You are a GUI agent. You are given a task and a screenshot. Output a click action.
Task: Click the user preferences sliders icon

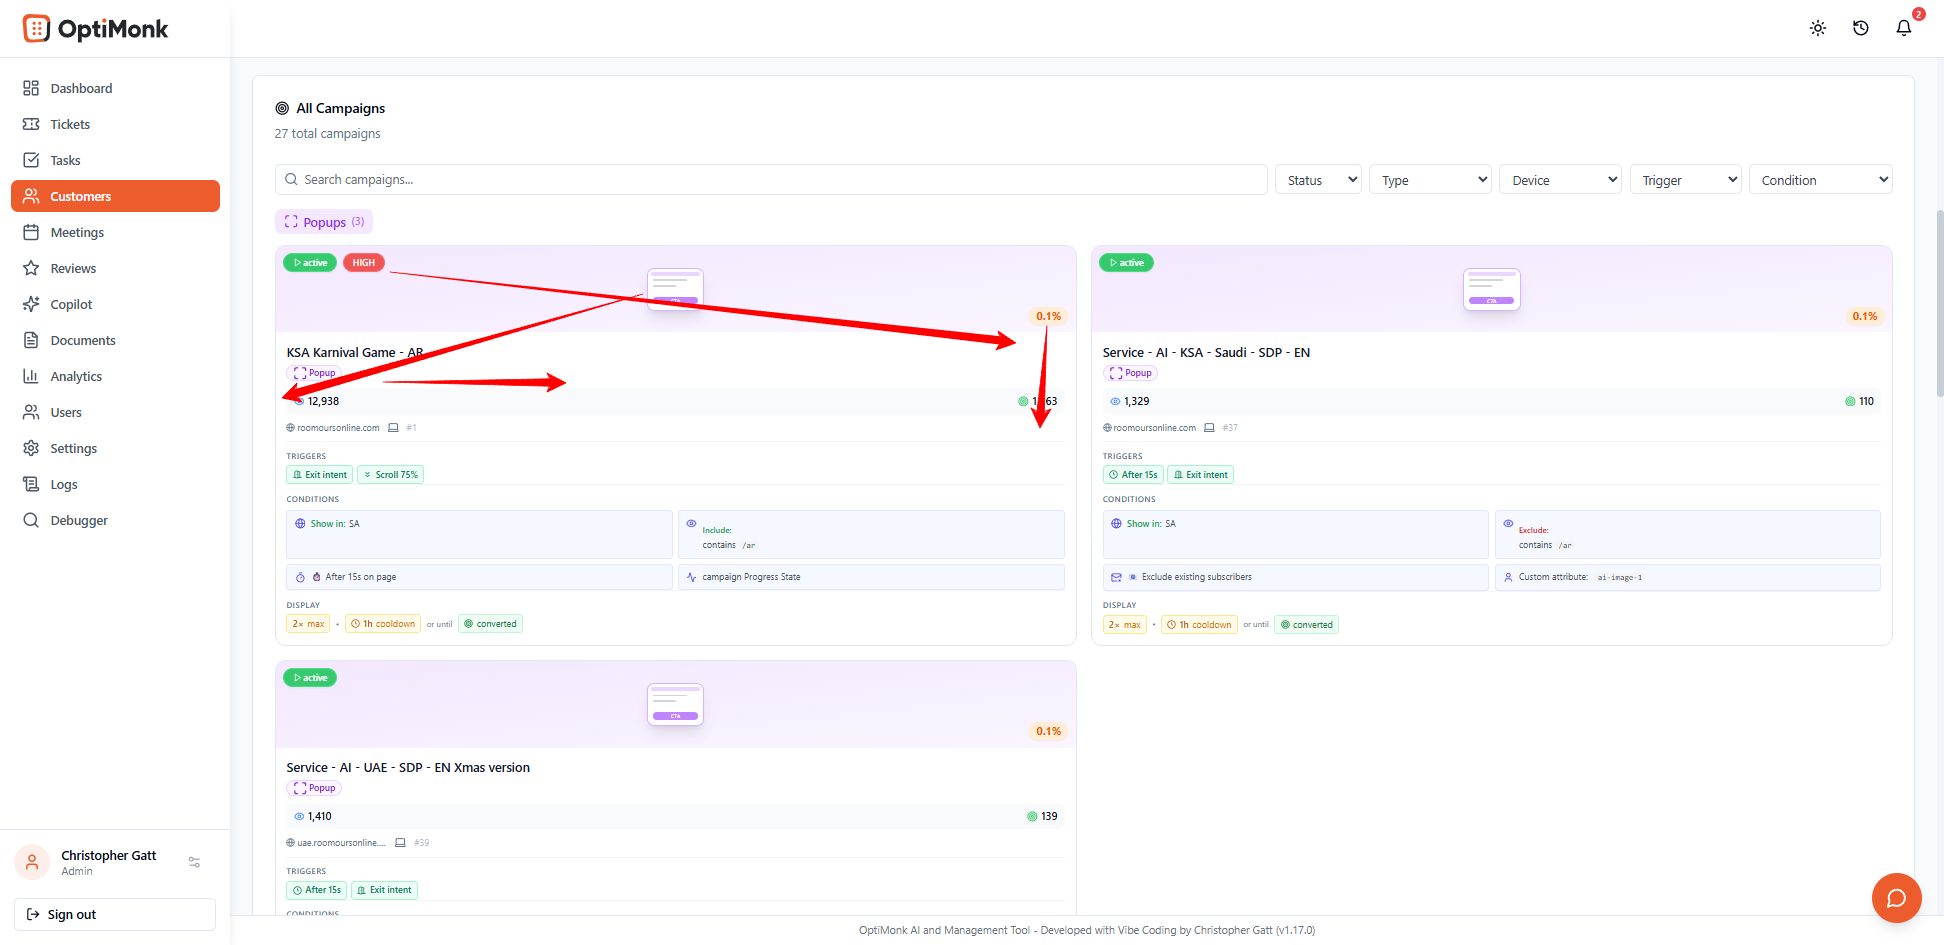coord(194,862)
